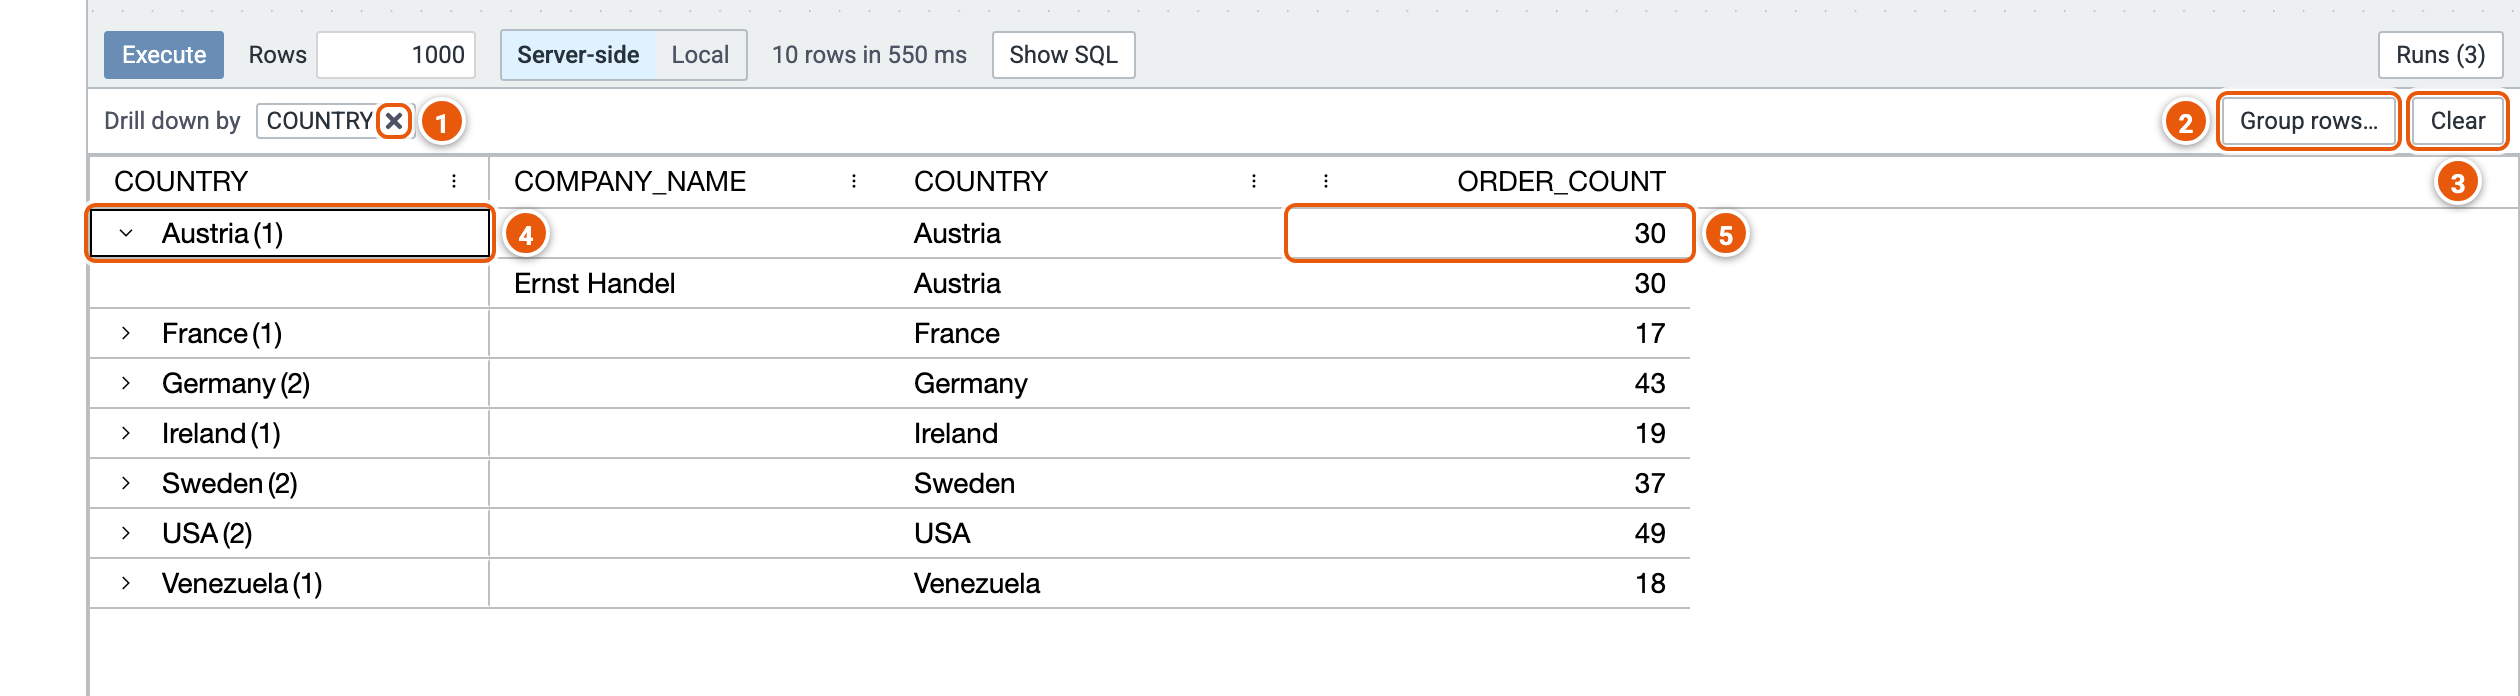Select Austria cell in Ernst Handel row

click(x=1090, y=283)
